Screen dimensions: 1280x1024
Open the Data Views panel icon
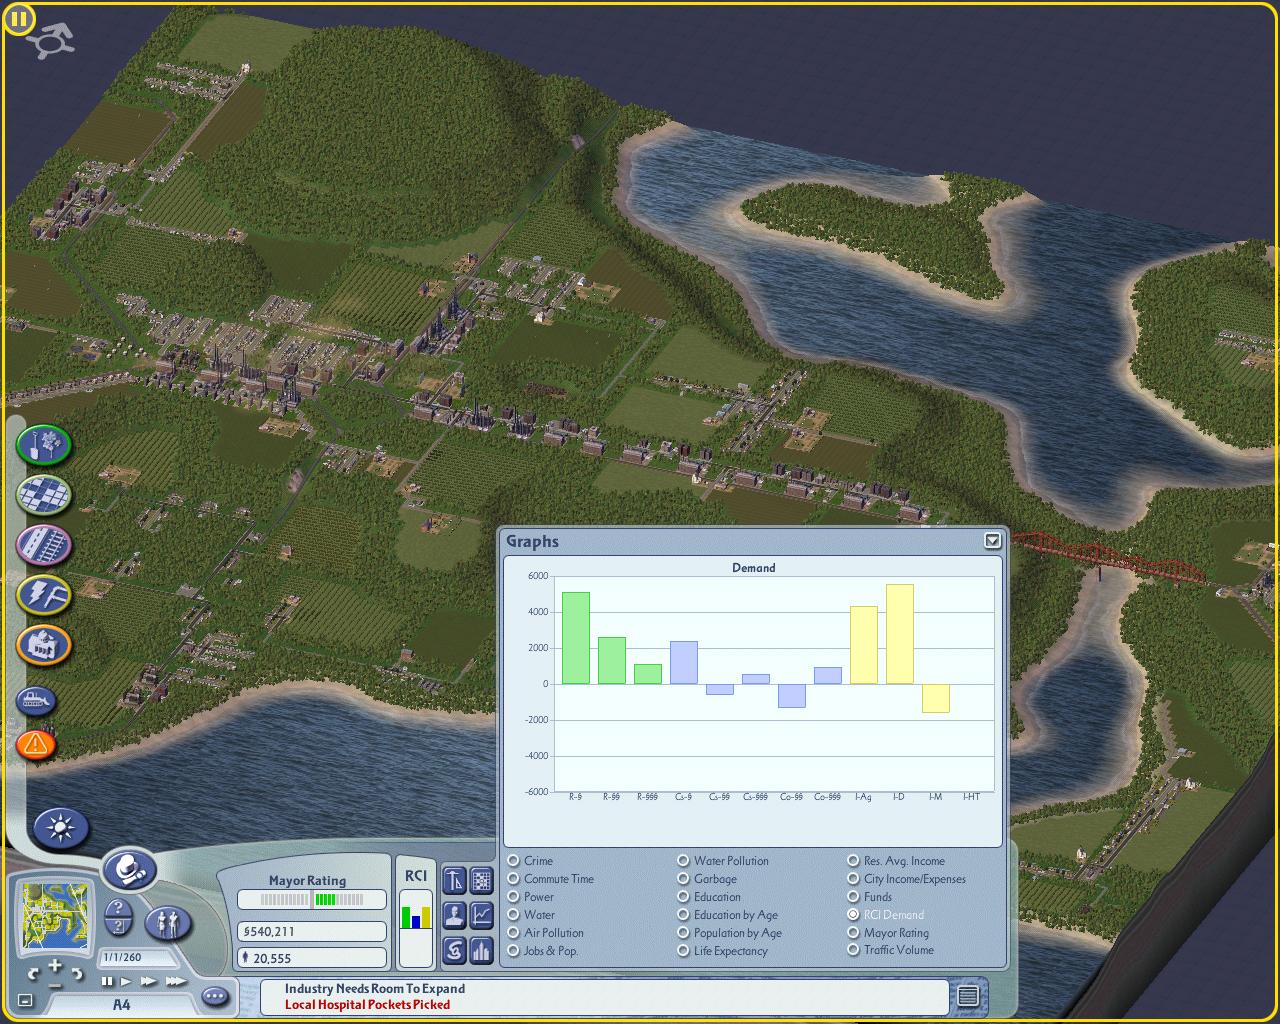pos(481,881)
